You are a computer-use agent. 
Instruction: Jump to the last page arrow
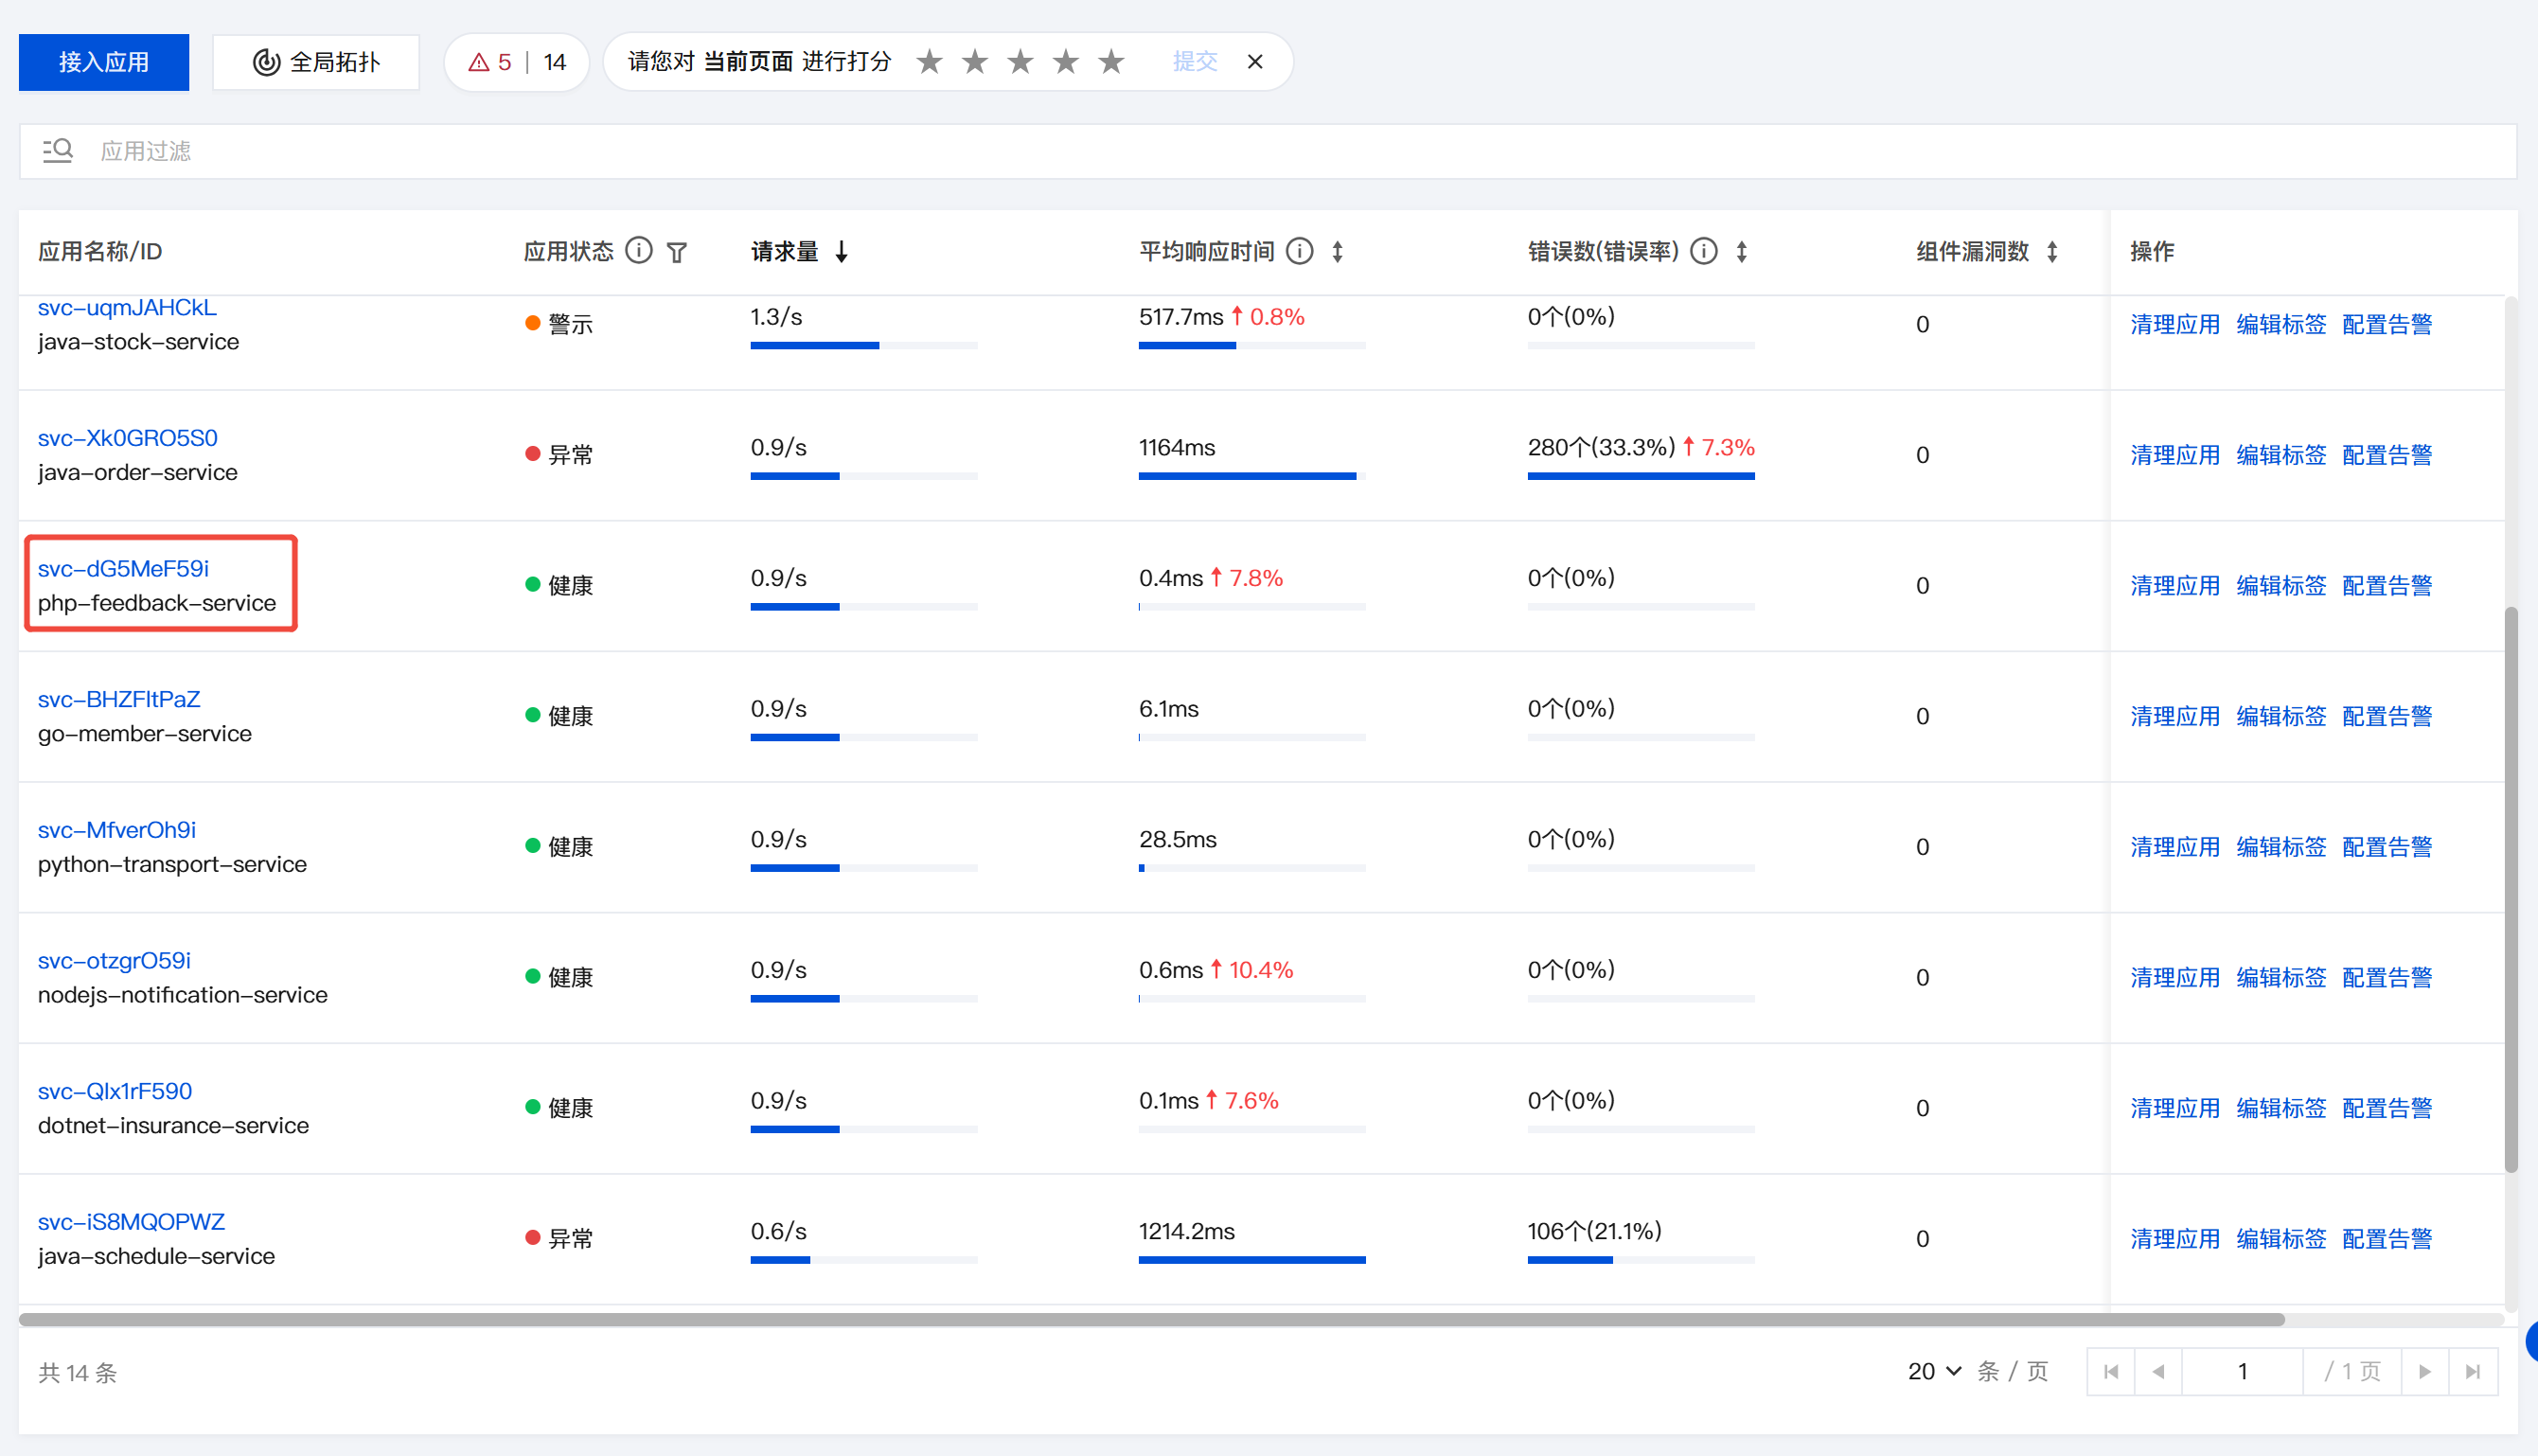point(2472,1371)
